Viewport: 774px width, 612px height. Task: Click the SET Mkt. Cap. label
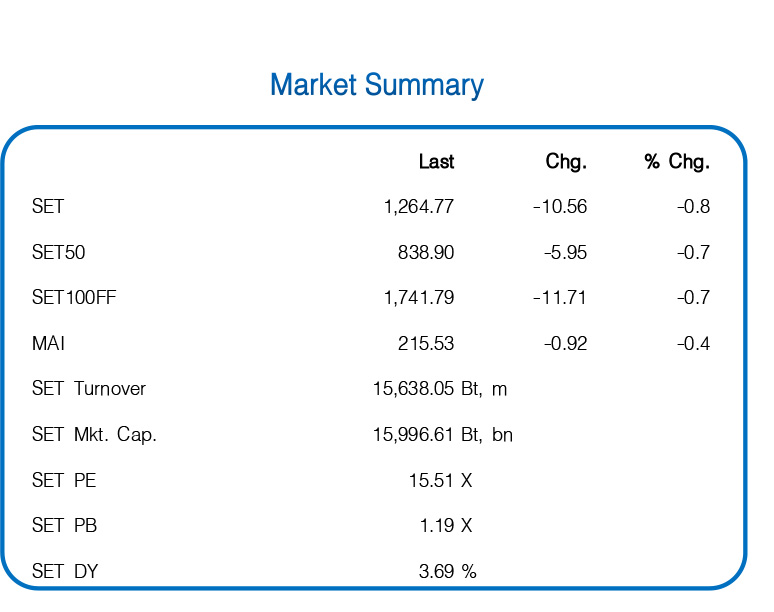click(94, 435)
